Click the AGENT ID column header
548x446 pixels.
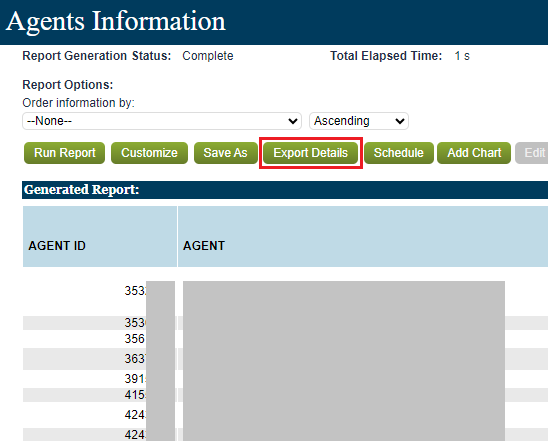click(x=100, y=237)
